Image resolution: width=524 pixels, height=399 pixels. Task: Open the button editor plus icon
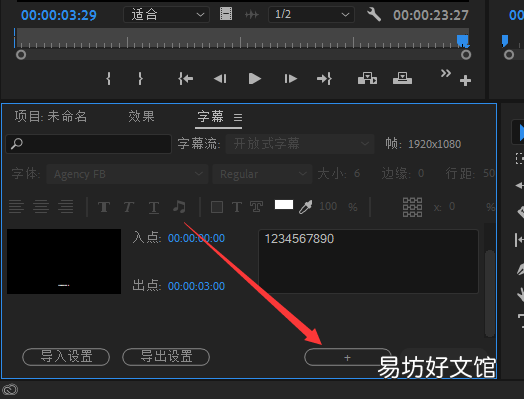click(465, 81)
